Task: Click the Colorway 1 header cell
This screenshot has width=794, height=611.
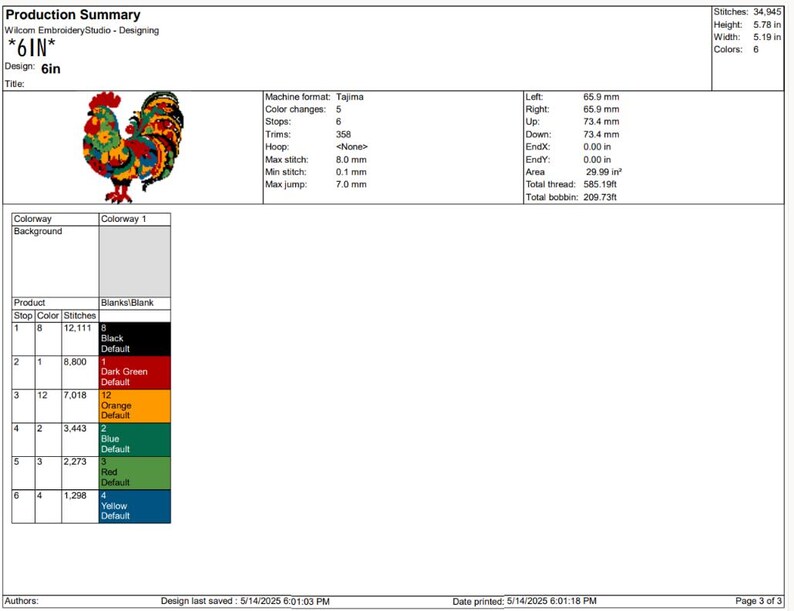Action: [x=135, y=219]
